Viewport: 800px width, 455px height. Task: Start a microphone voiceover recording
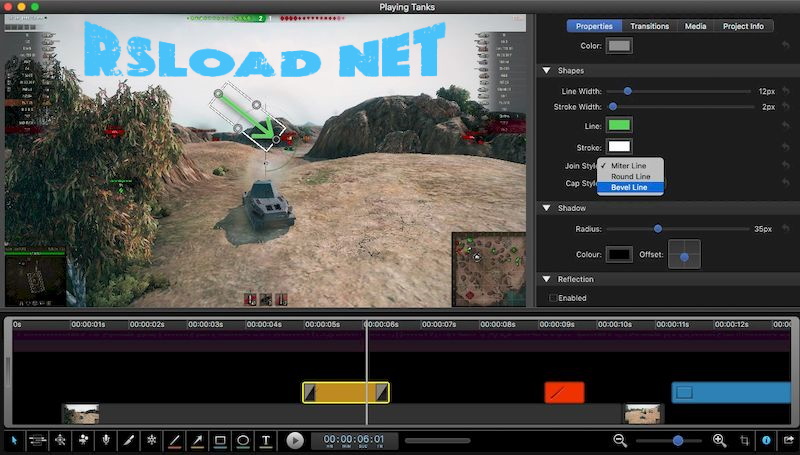106,440
